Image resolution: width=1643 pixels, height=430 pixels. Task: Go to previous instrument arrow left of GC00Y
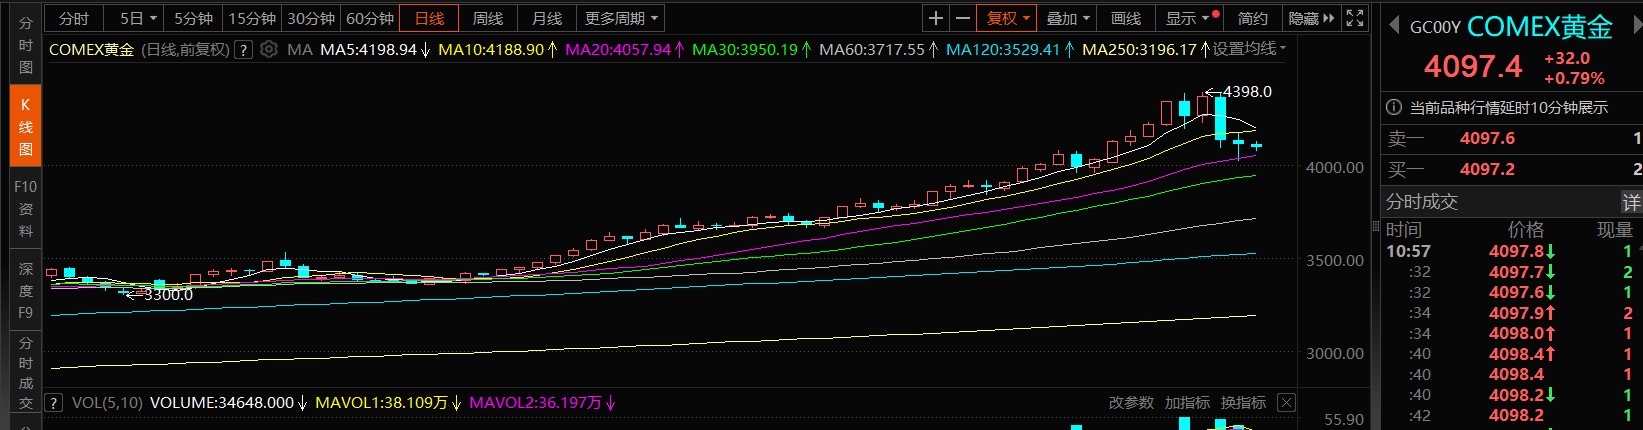[x=1393, y=25]
